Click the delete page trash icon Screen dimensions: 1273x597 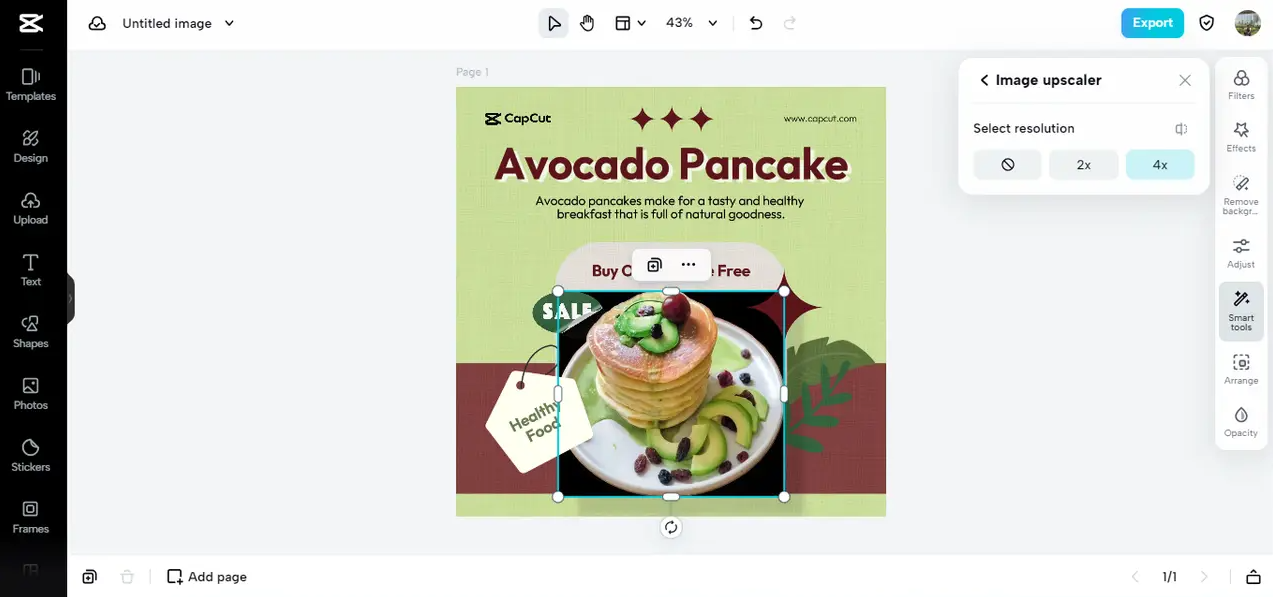coord(127,577)
